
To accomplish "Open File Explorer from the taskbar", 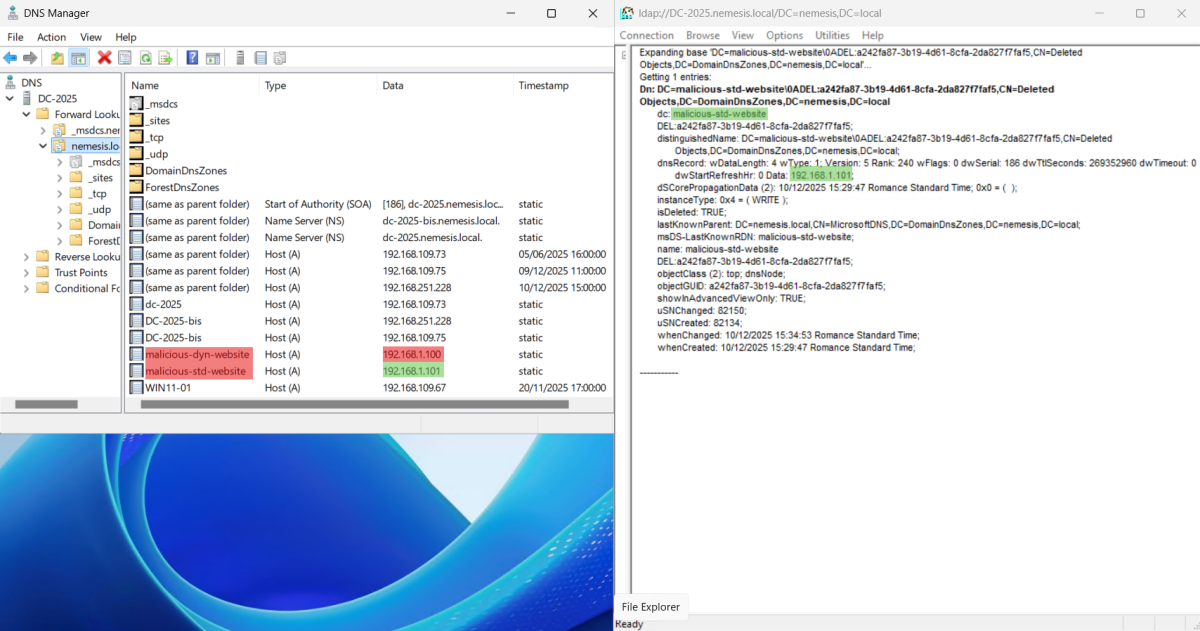I will [x=650, y=607].
